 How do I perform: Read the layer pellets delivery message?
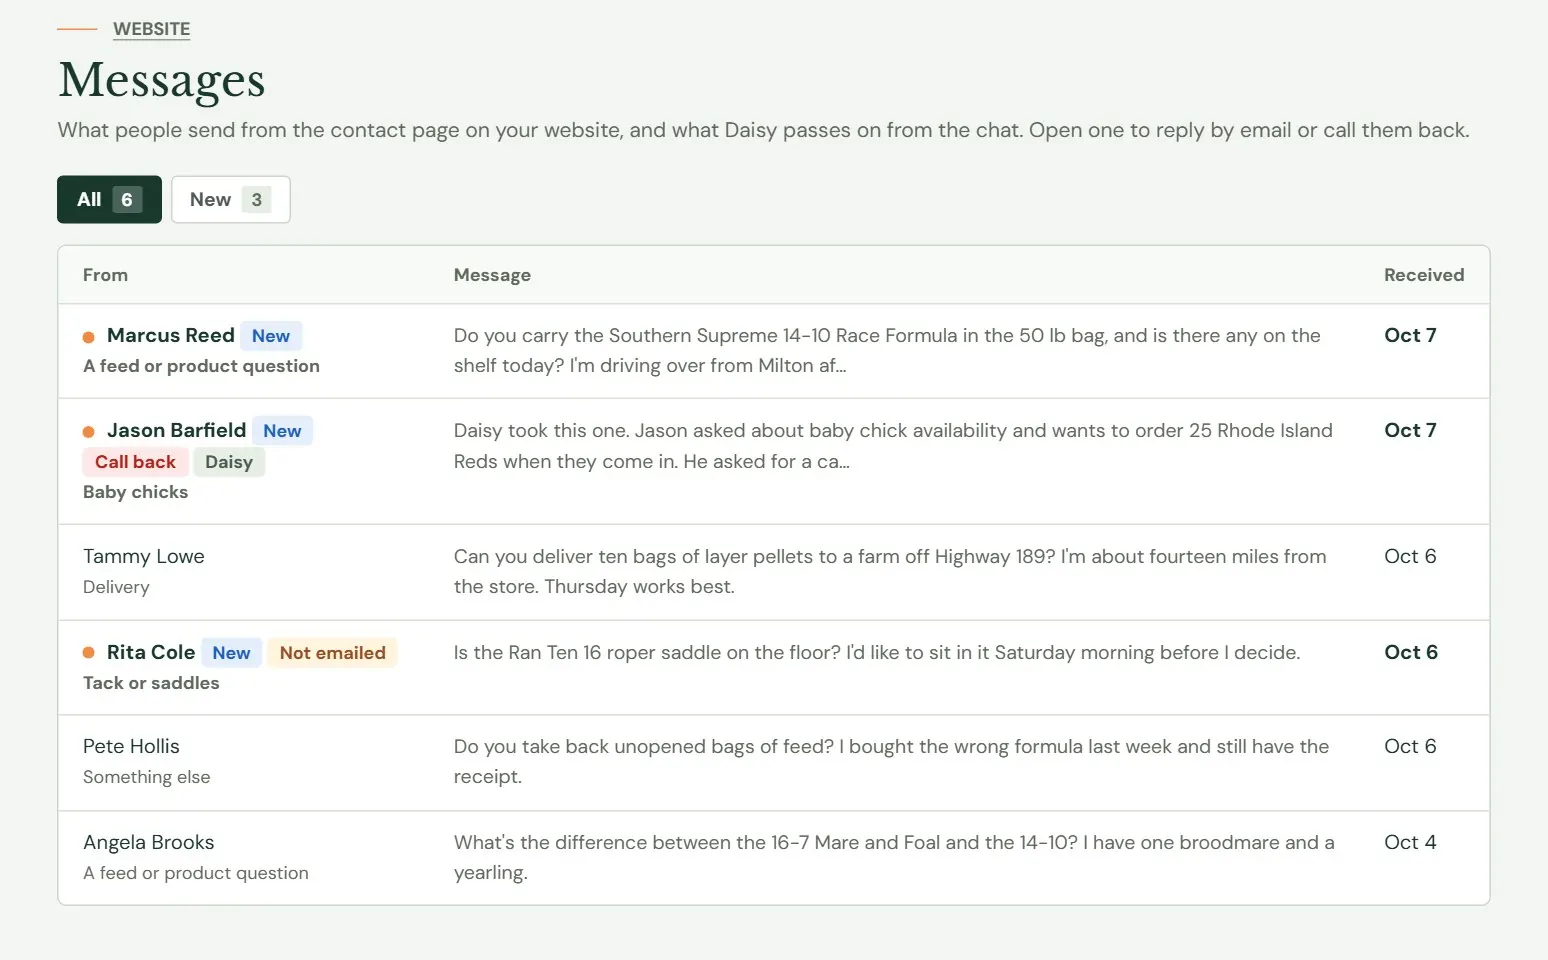pos(890,571)
